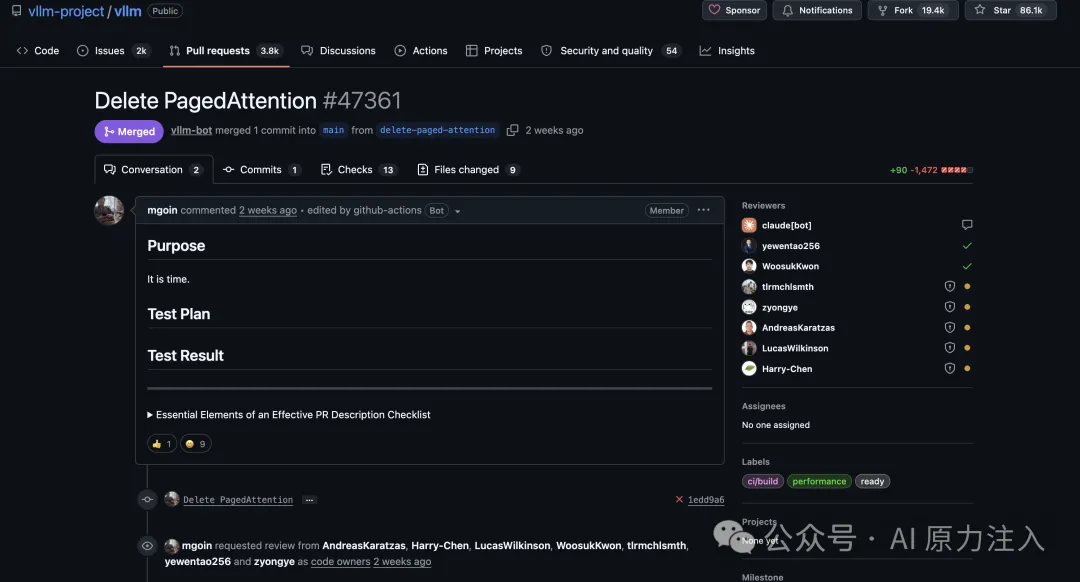Click the shield icon beside Harry-Chen
Image resolution: width=1080 pixels, height=582 pixels.
(950, 368)
